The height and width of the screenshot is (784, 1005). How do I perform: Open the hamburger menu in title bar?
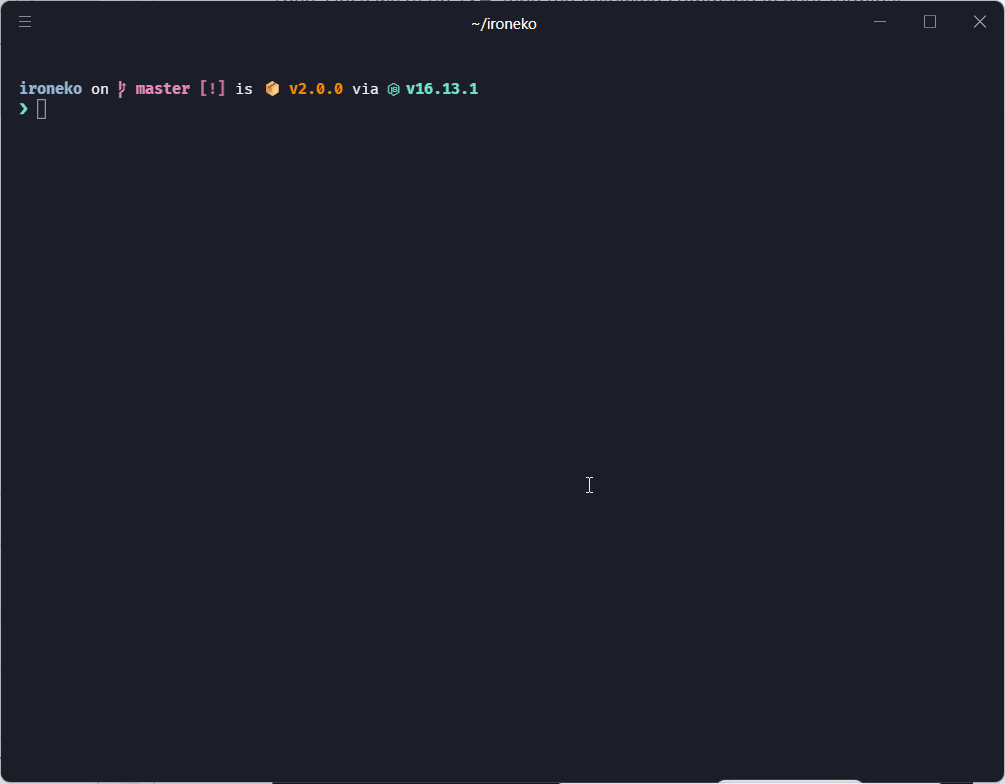click(25, 22)
